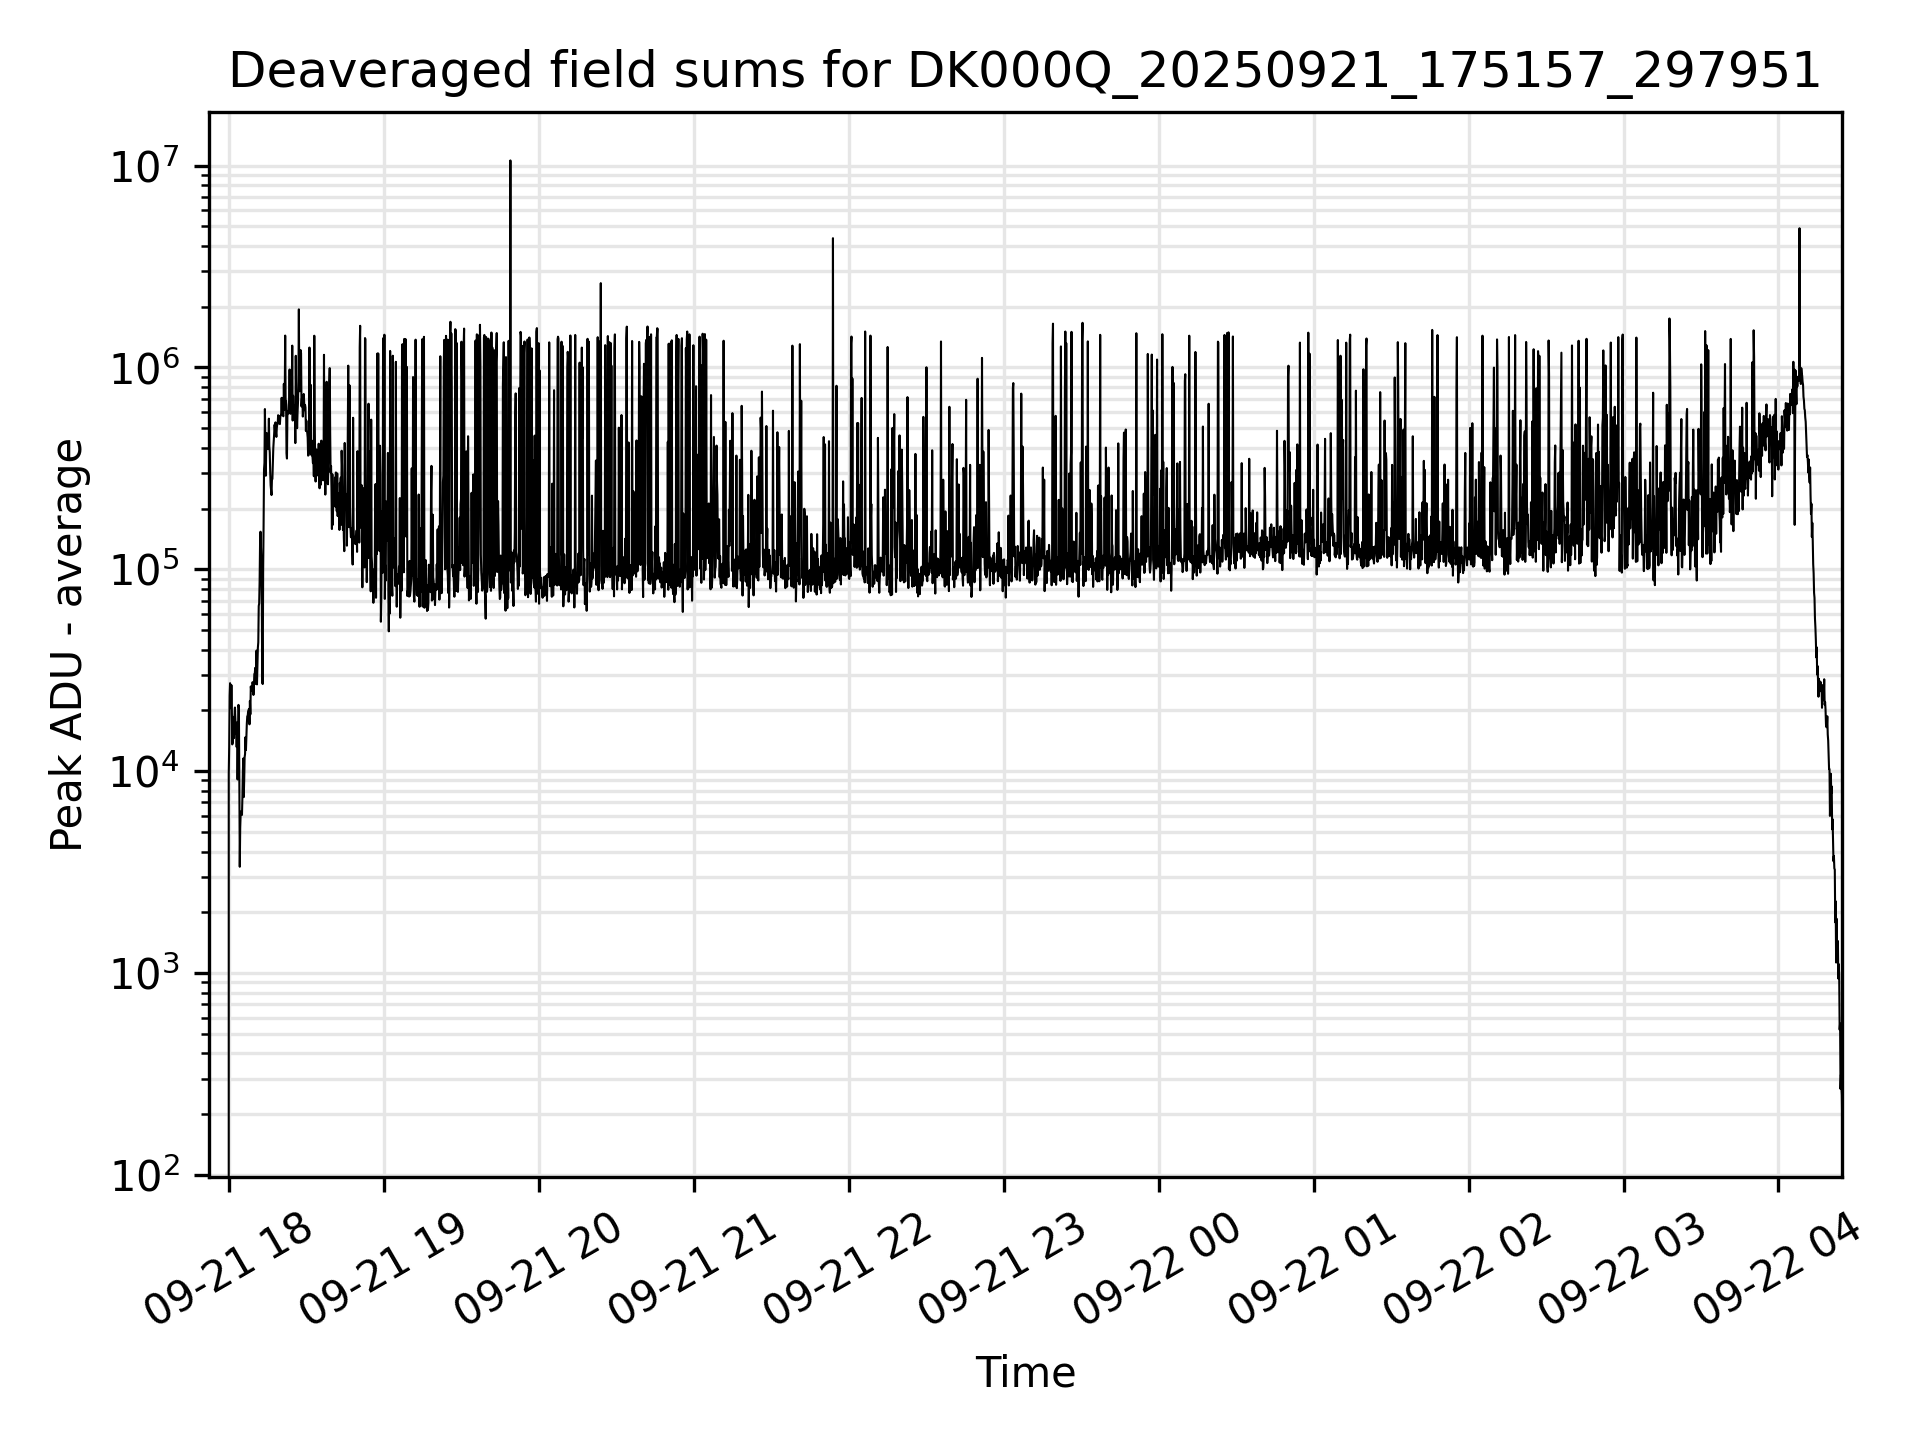The height and width of the screenshot is (1440, 1920).
Task: Click the tallest spike tip above 10^7
Action: pos(510,161)
